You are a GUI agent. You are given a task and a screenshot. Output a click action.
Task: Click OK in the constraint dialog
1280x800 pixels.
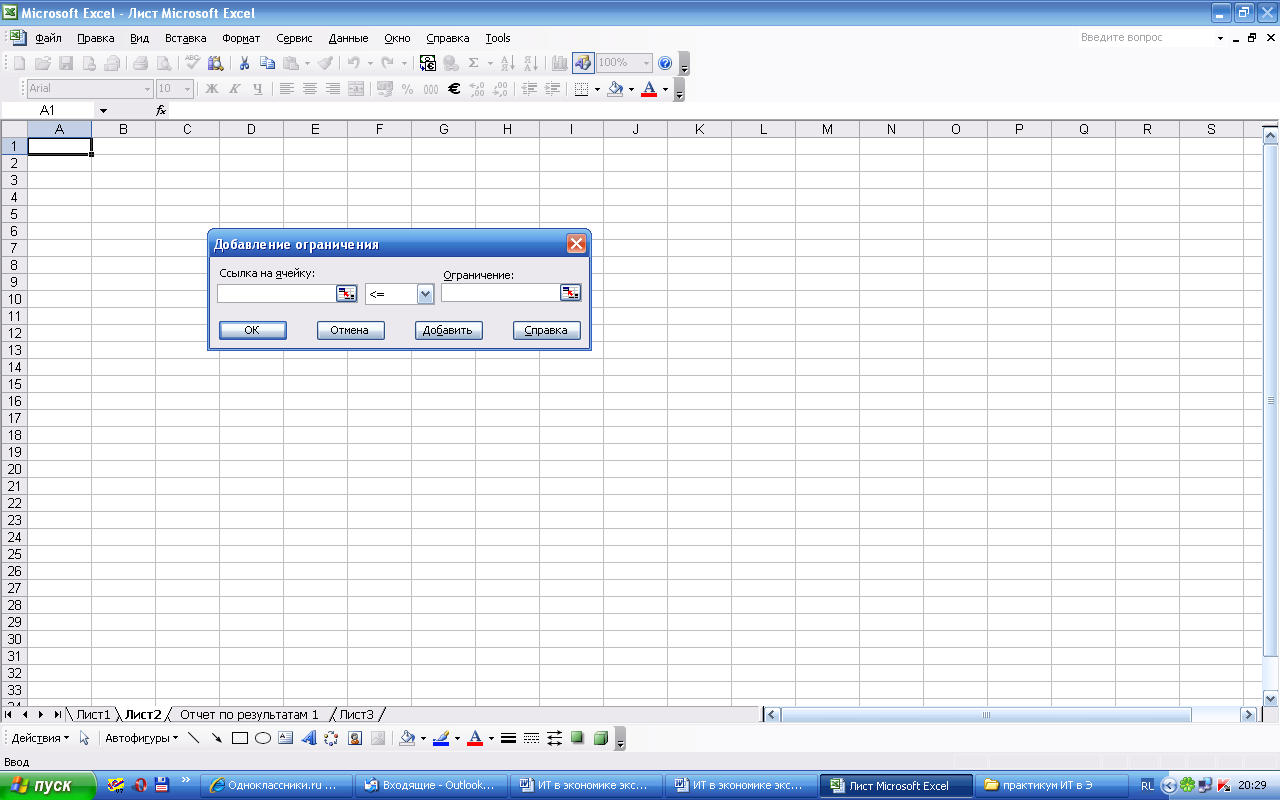pyautogui.click(x=252, y=330)
